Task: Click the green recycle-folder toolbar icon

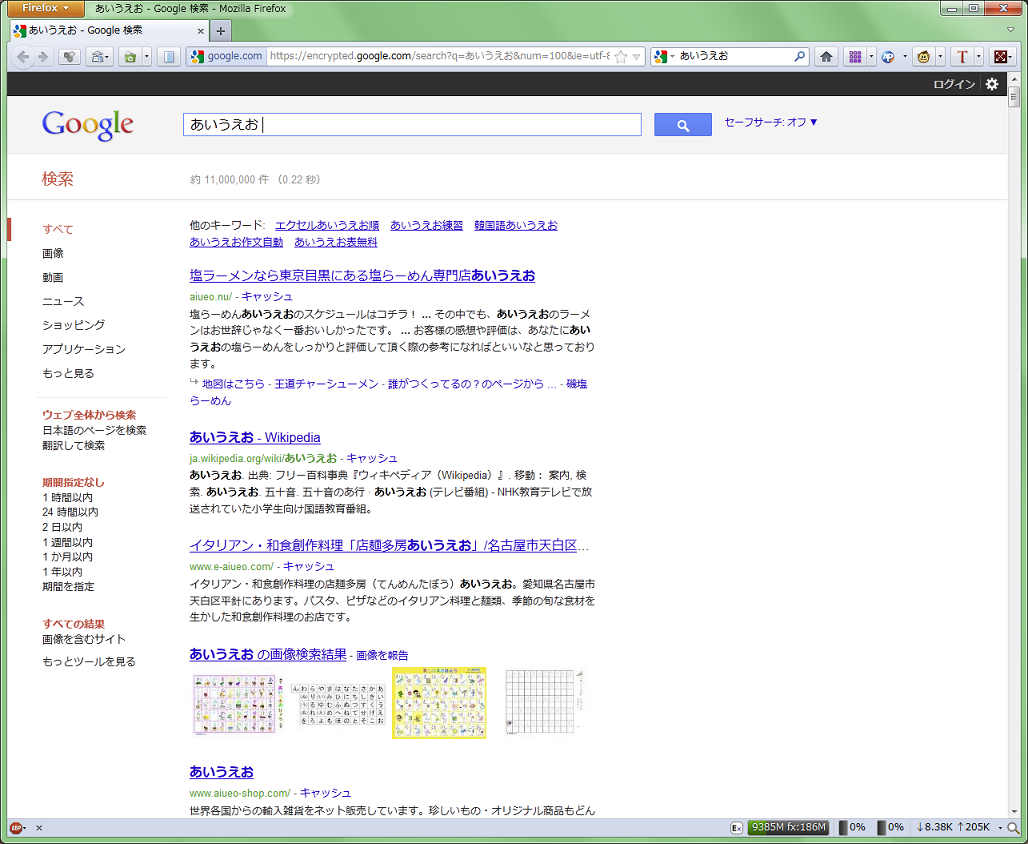Action: click(130, 57)
